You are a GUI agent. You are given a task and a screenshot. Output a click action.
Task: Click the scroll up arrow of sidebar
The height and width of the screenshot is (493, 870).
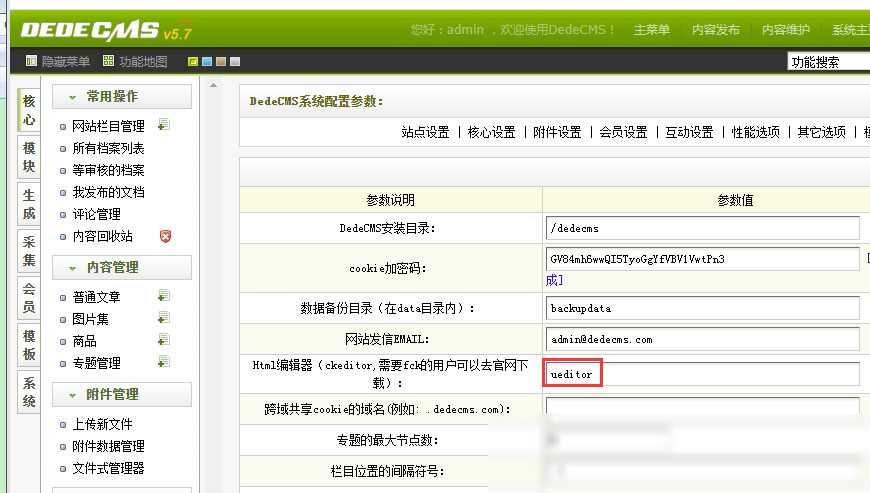(213, 85)
